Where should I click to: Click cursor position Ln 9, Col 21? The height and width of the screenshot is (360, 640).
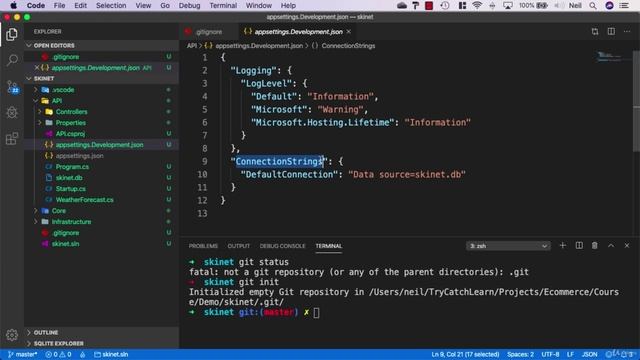[465, 354]
